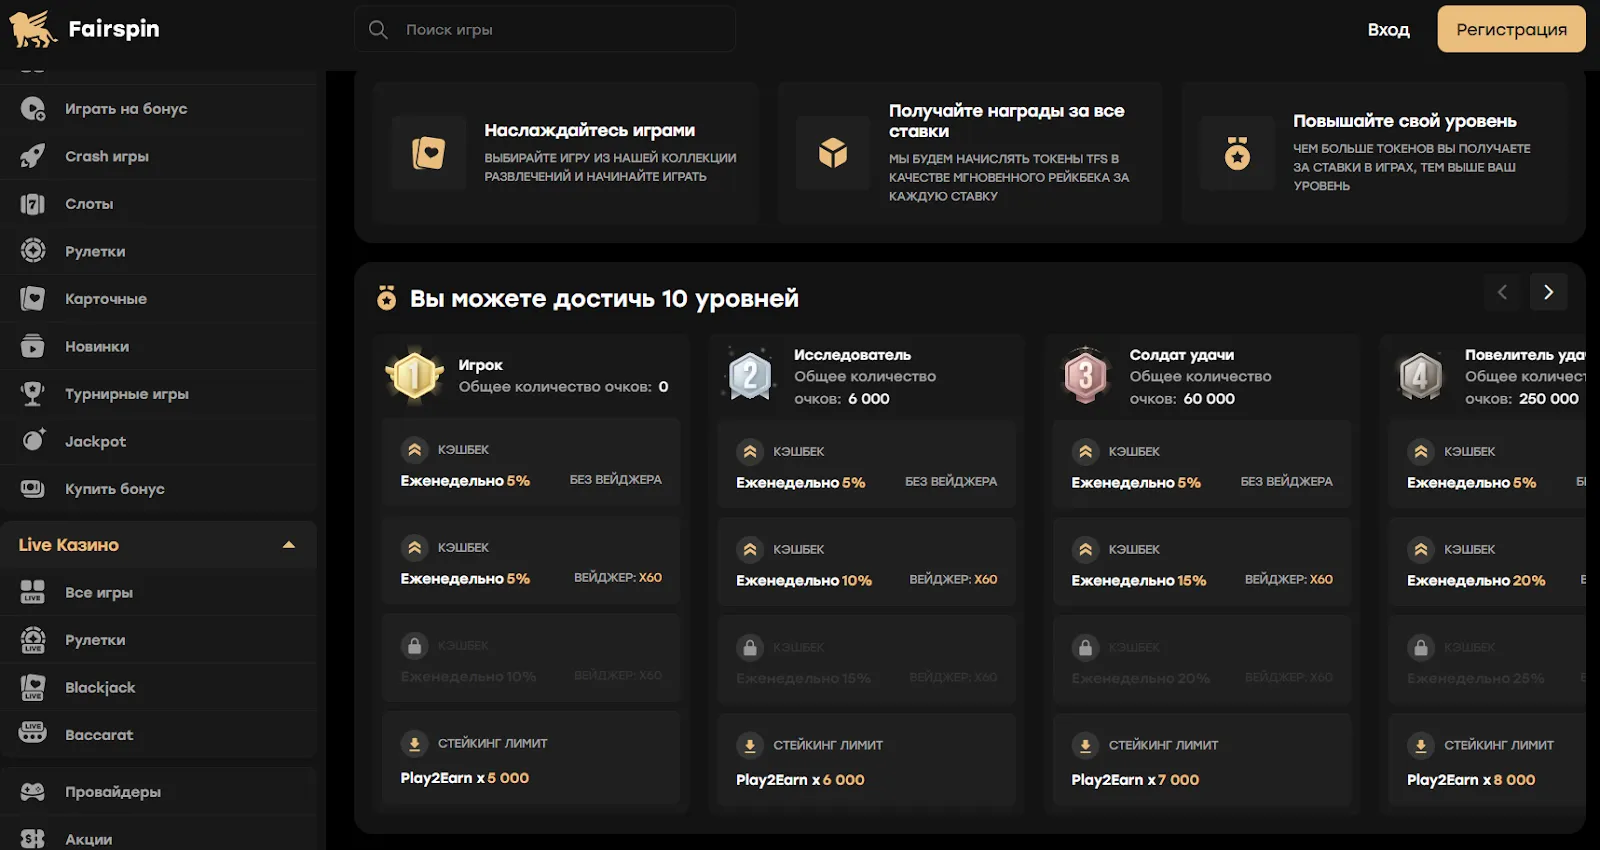
Task: Click the Baccarat live icon
Action: coord(33,734)
